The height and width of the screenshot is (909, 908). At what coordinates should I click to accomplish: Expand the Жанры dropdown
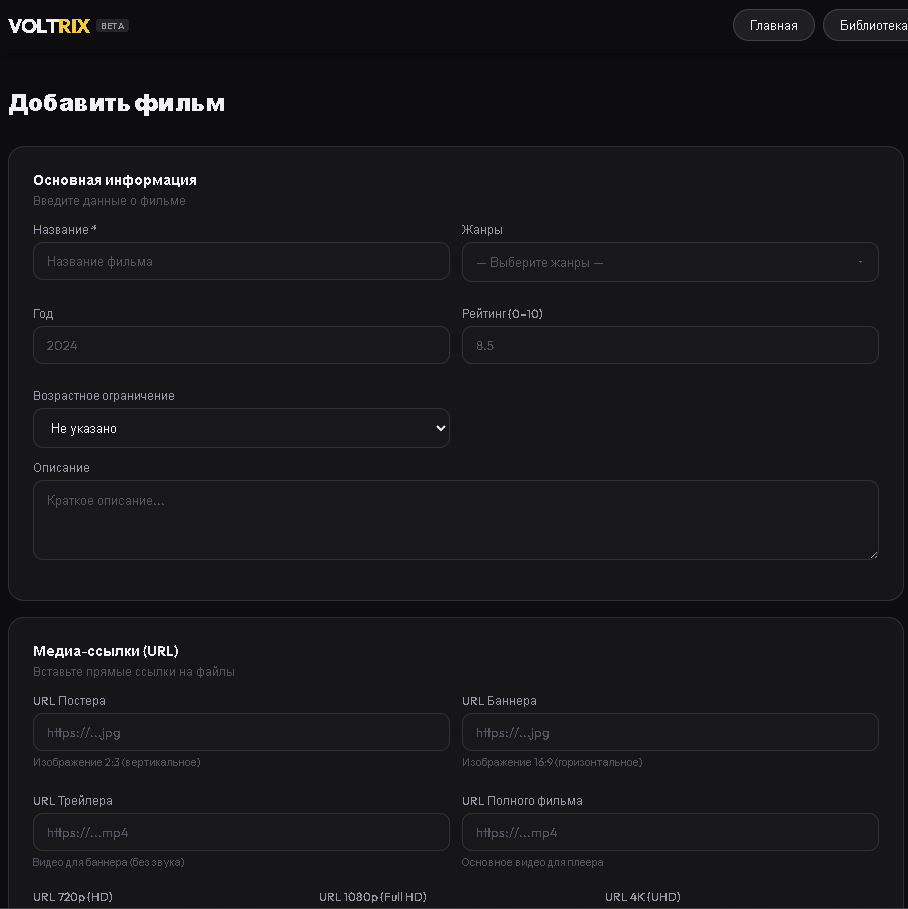click(x=670, y=263)
